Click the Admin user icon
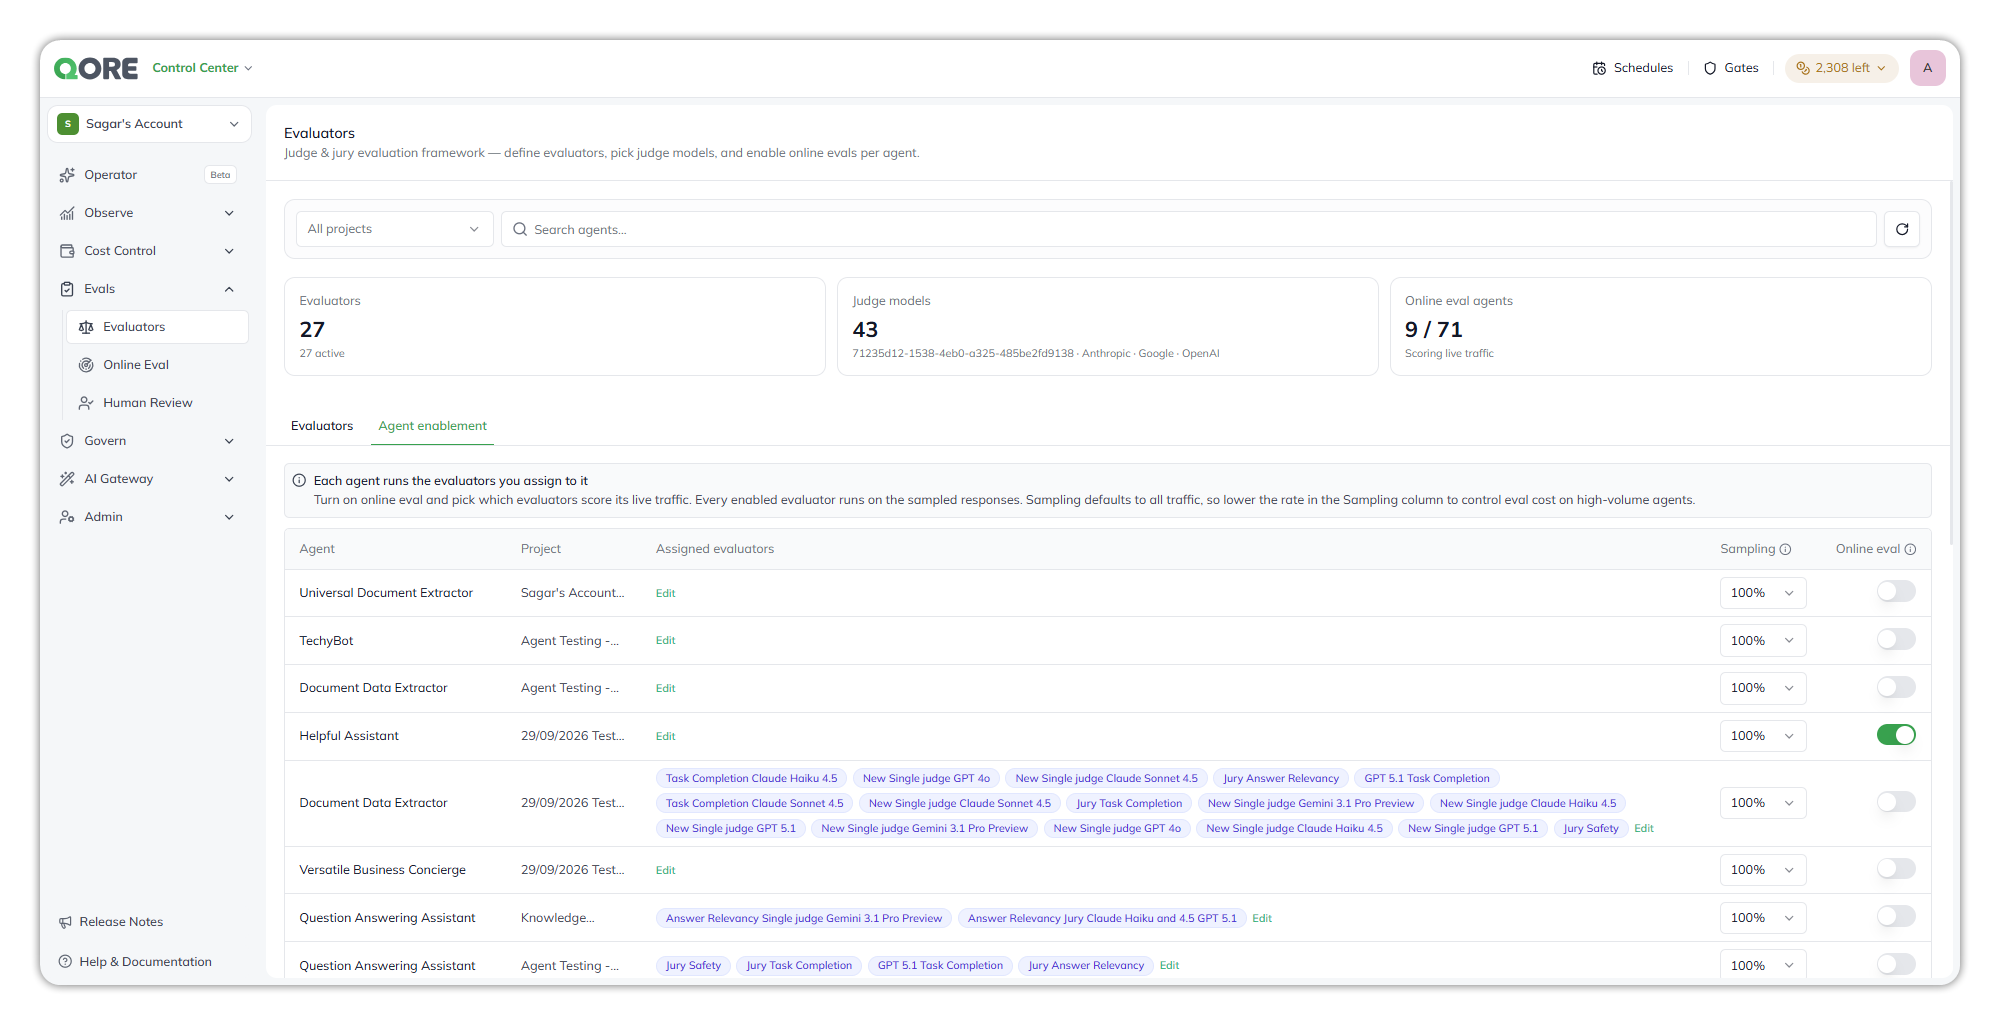2000x1025 pixels. click(67, 517)
